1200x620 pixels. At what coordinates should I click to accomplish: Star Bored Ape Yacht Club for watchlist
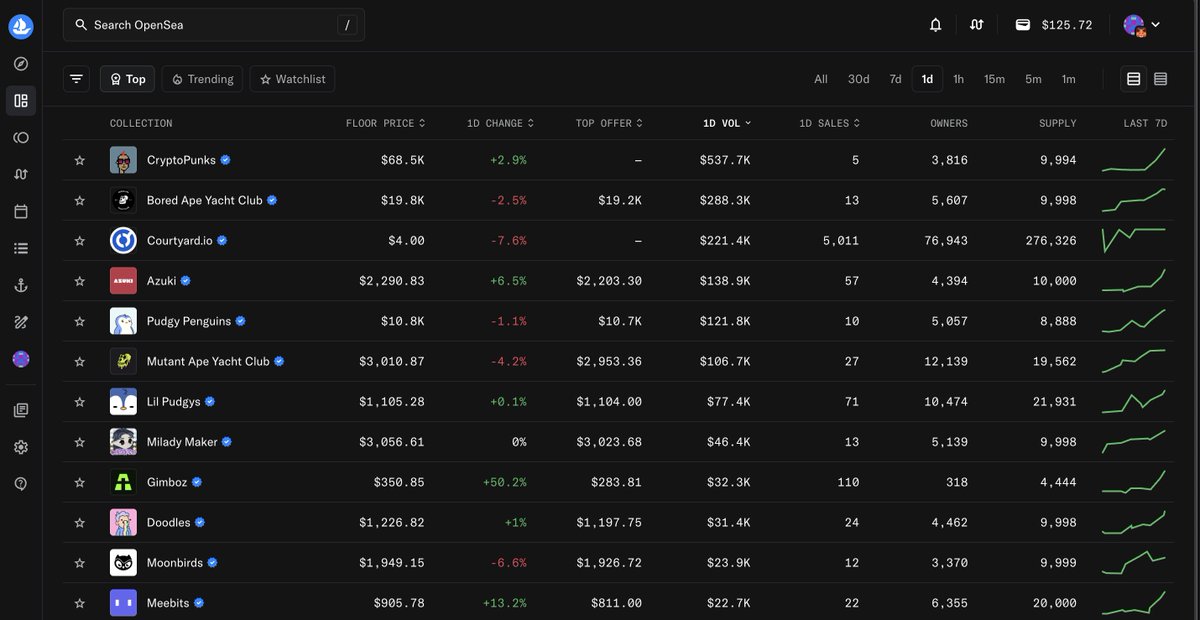(80, 200)
